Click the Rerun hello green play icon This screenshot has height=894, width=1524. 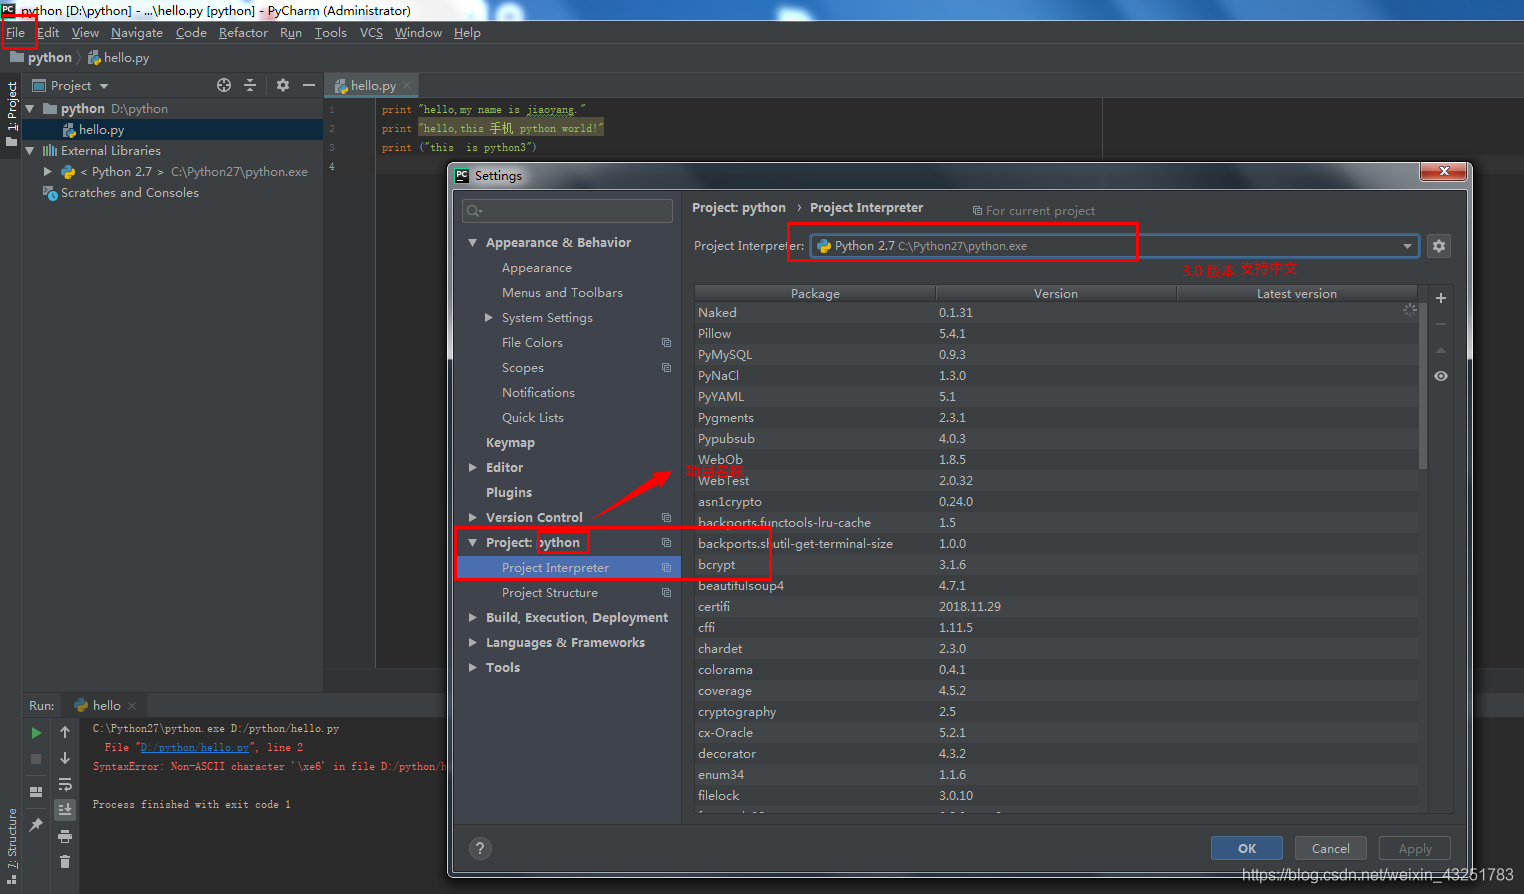pos(36,733)
